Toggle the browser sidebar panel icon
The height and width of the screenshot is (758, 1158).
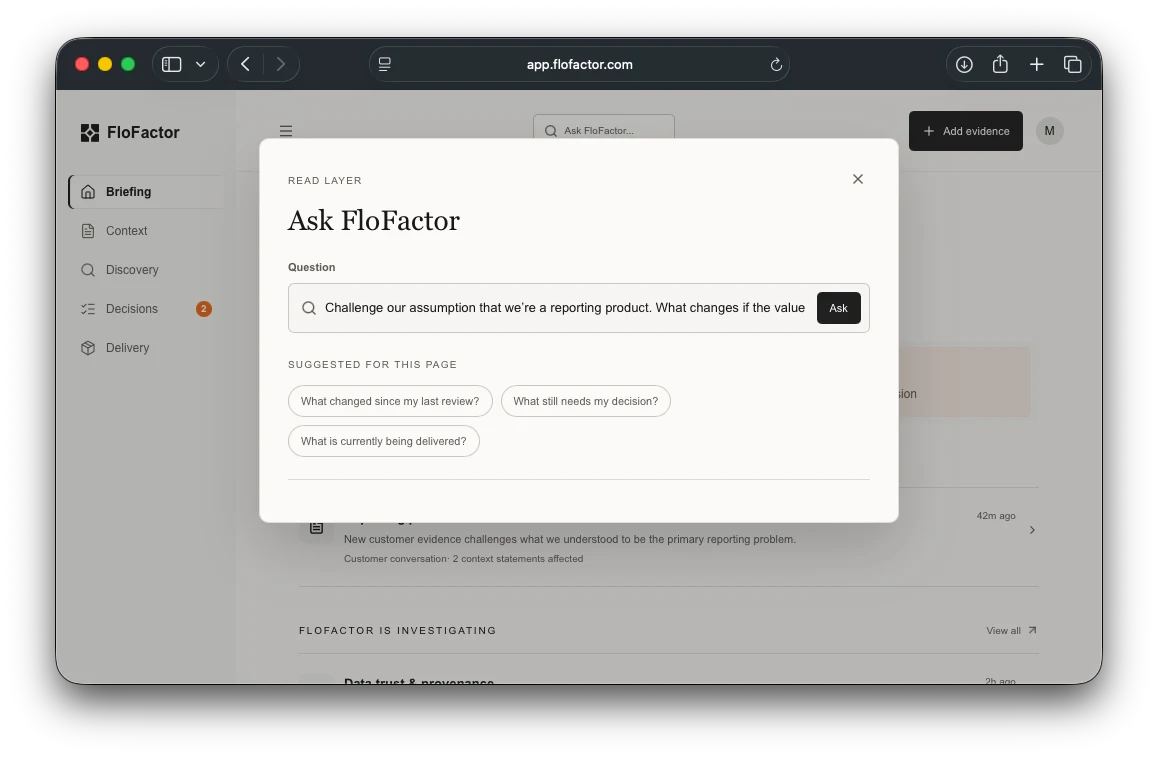(171, 64)
